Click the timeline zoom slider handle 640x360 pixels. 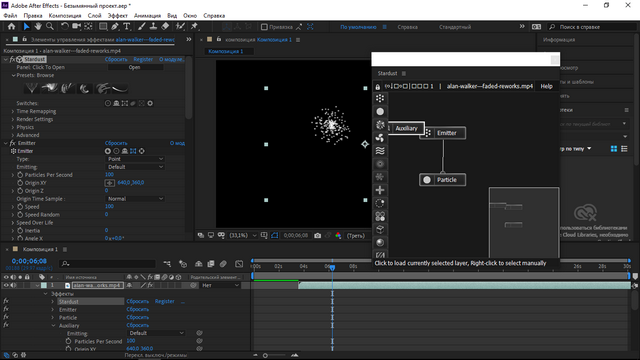[265, 356]
